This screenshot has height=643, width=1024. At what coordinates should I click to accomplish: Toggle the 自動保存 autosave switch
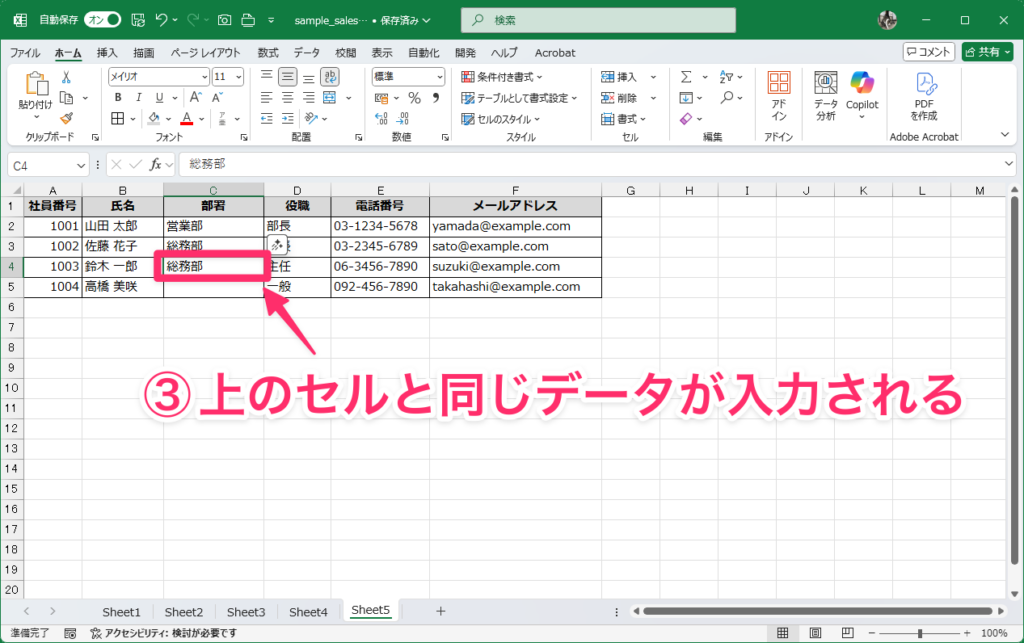[x=102, y=20]
